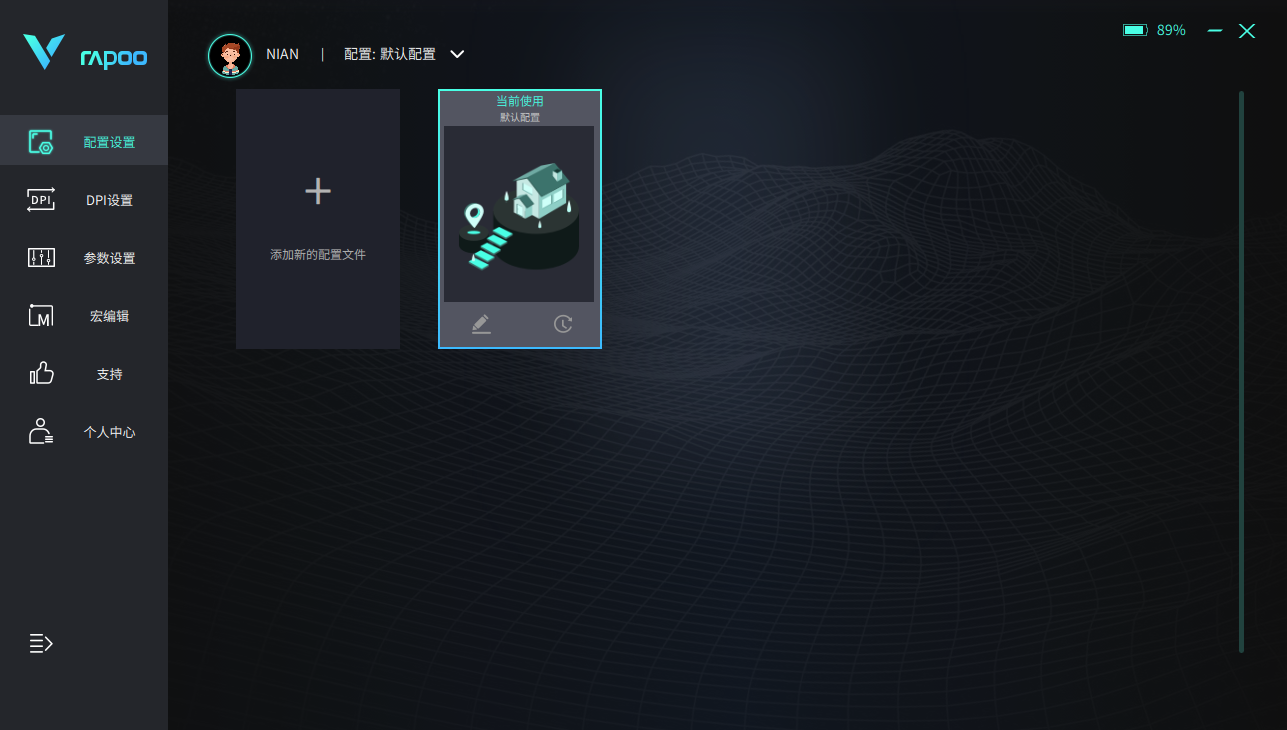
Task: Click the NIAN user avatar
Action: 230,55
